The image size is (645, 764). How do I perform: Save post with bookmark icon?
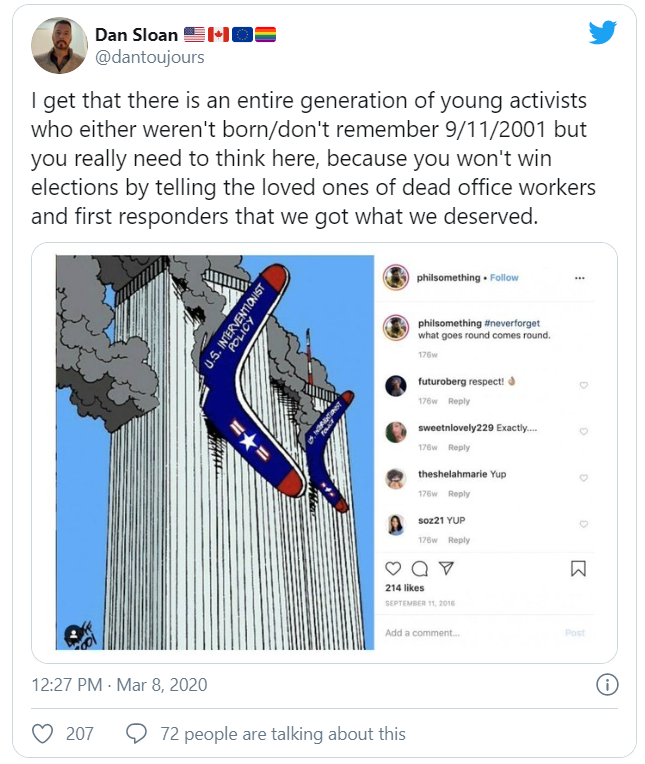tap(578, 568)
